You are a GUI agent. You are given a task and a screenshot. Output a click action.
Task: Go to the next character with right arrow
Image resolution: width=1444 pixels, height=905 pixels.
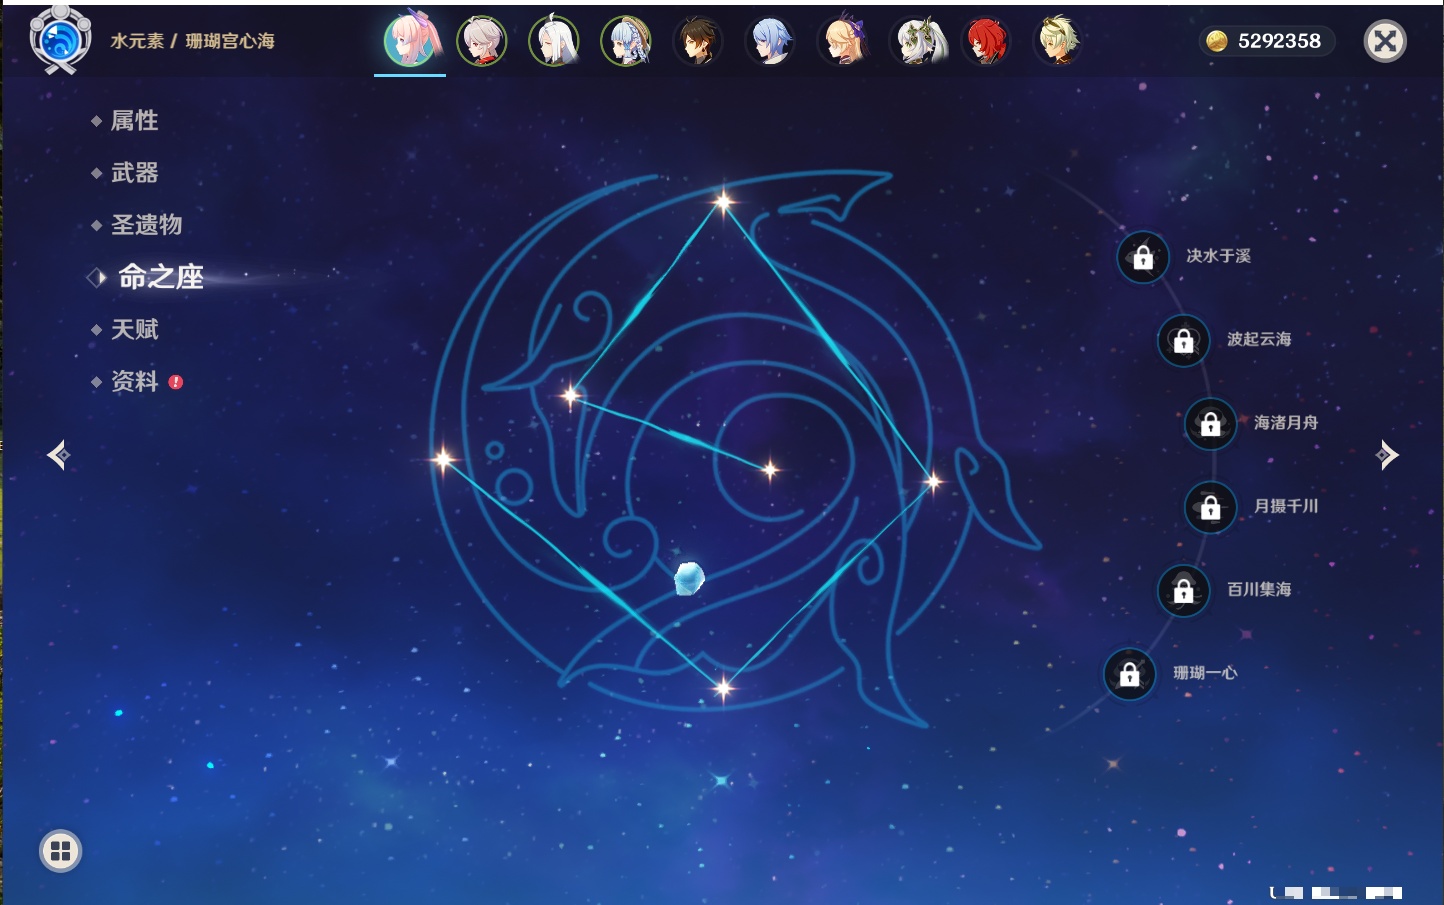tap(1387, 455)
